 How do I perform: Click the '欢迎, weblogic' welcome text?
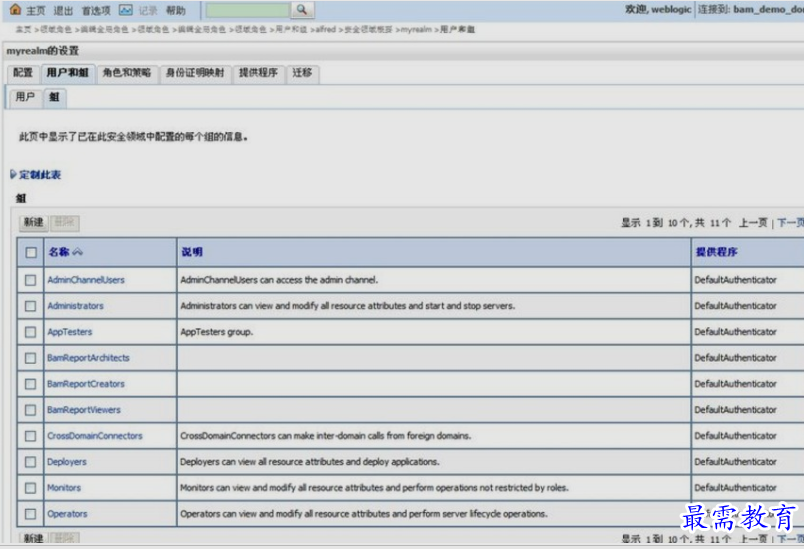tap(658, 9)
